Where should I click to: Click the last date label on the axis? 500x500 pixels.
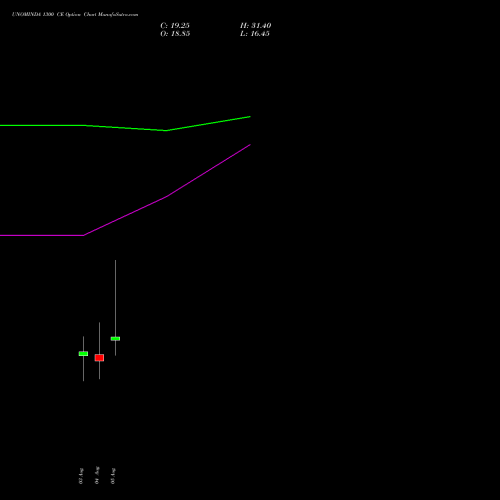tap(113, 476)
